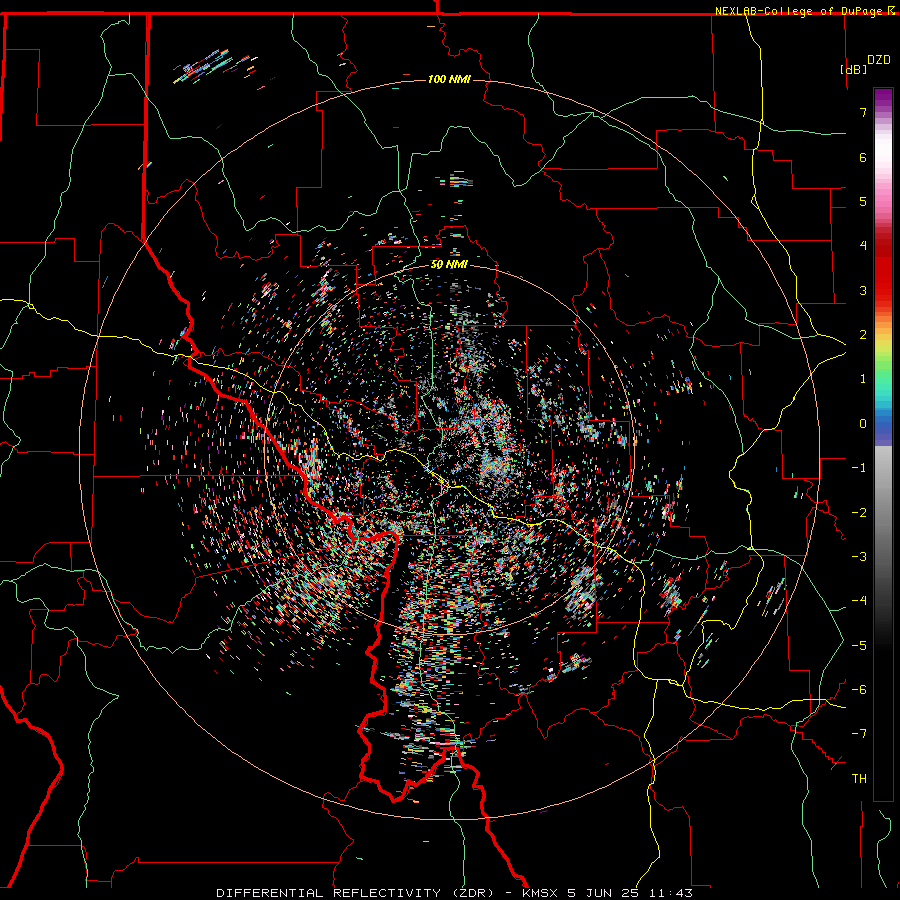The image size is (900, 900).
Task: Click the 2 value on the scale
Action: coord(863,335)
